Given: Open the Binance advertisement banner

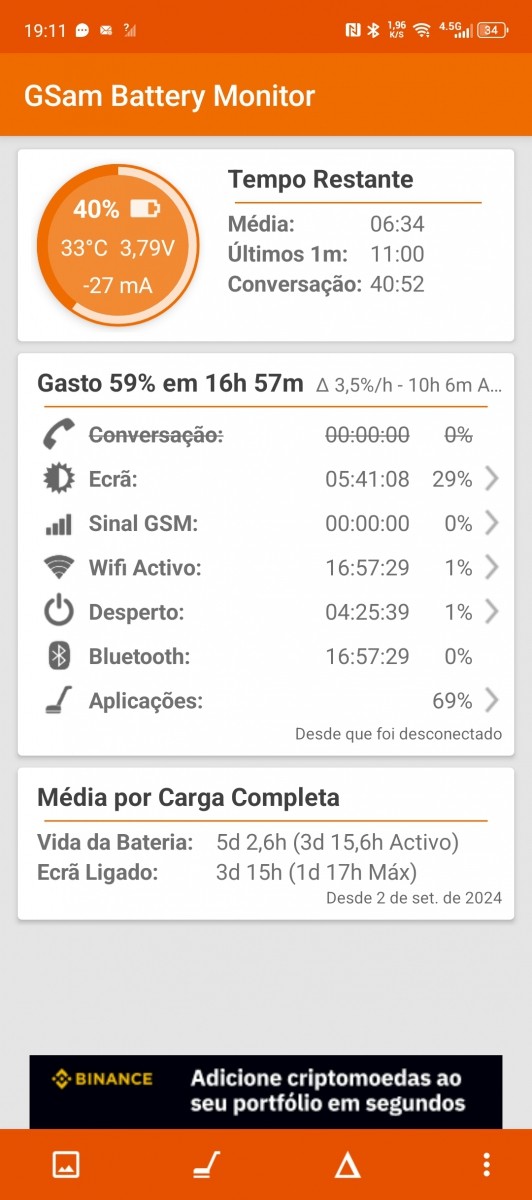Looking at the screenshot, I should pyautogui.click(x=266, y=1091).
